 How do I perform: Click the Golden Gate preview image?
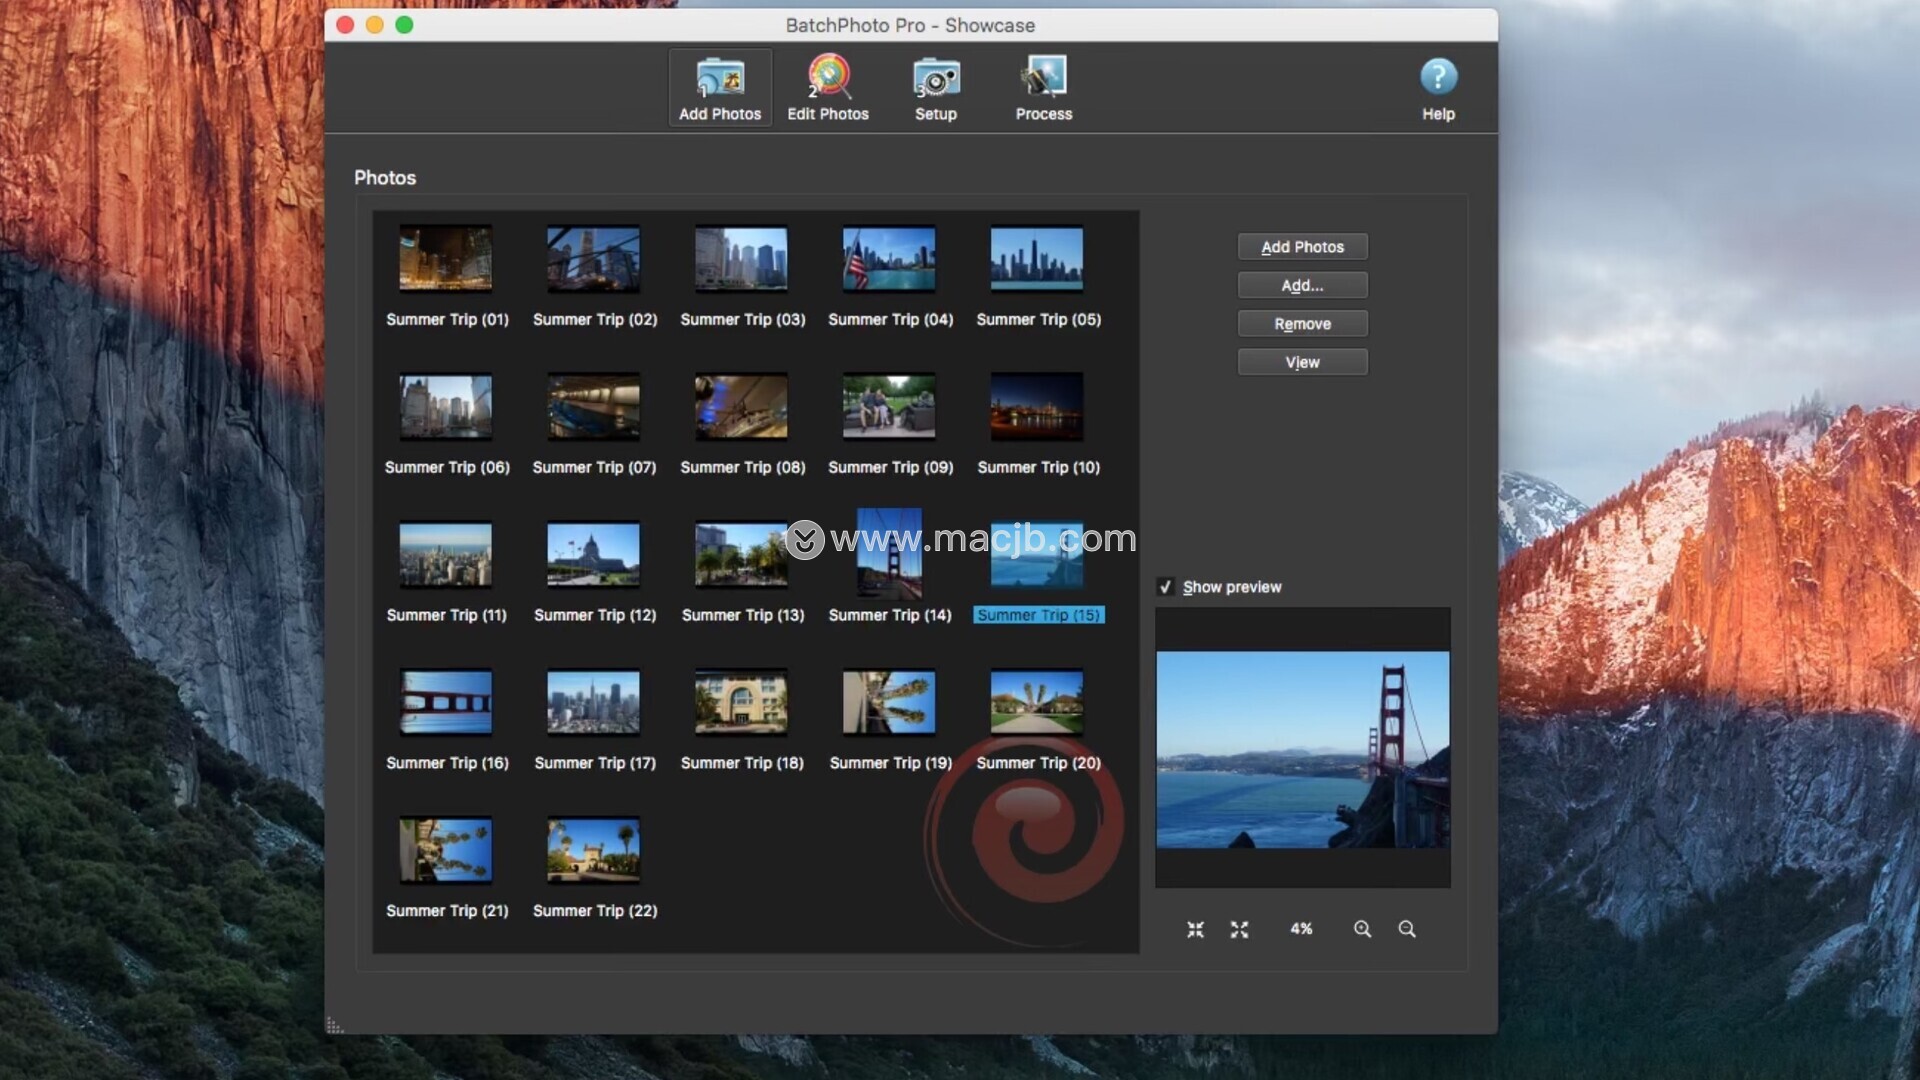coord(1302,749)
